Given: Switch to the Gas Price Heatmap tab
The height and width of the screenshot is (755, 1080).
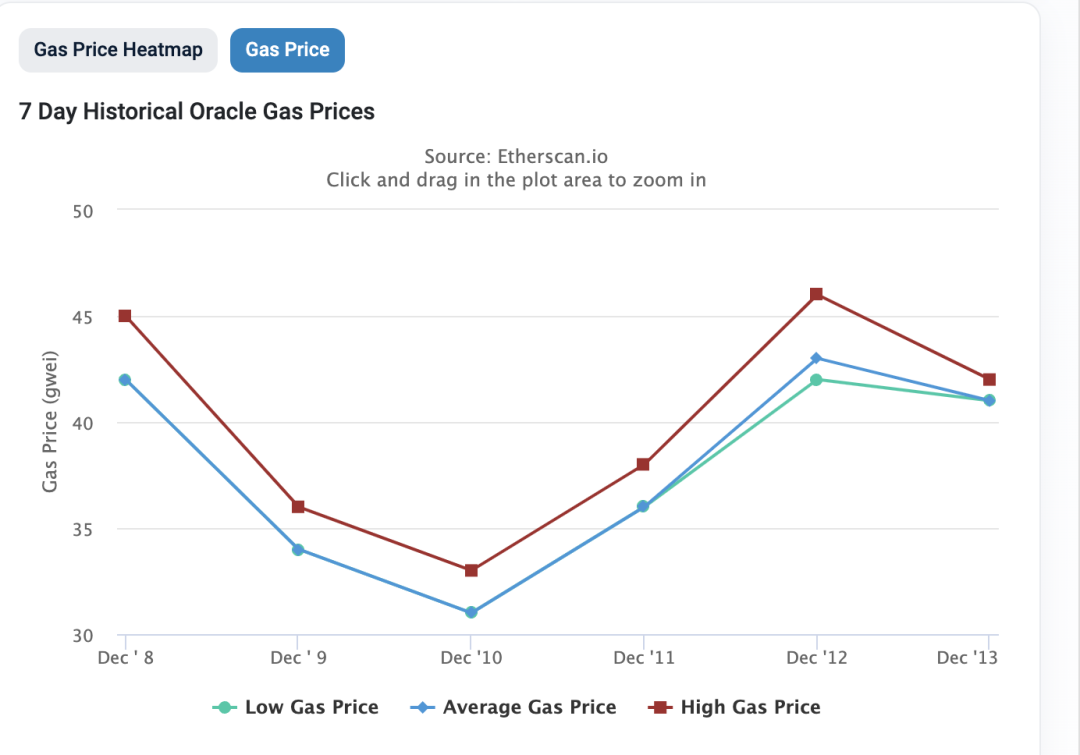Looking at the screenshot, I should coord(118,50).
